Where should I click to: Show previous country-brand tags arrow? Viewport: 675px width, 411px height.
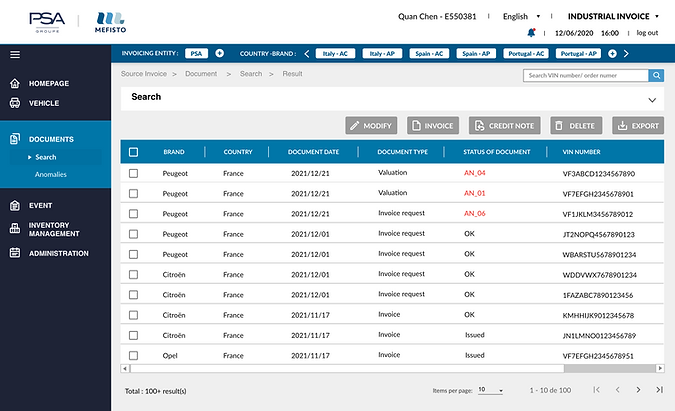pos(307,53)
